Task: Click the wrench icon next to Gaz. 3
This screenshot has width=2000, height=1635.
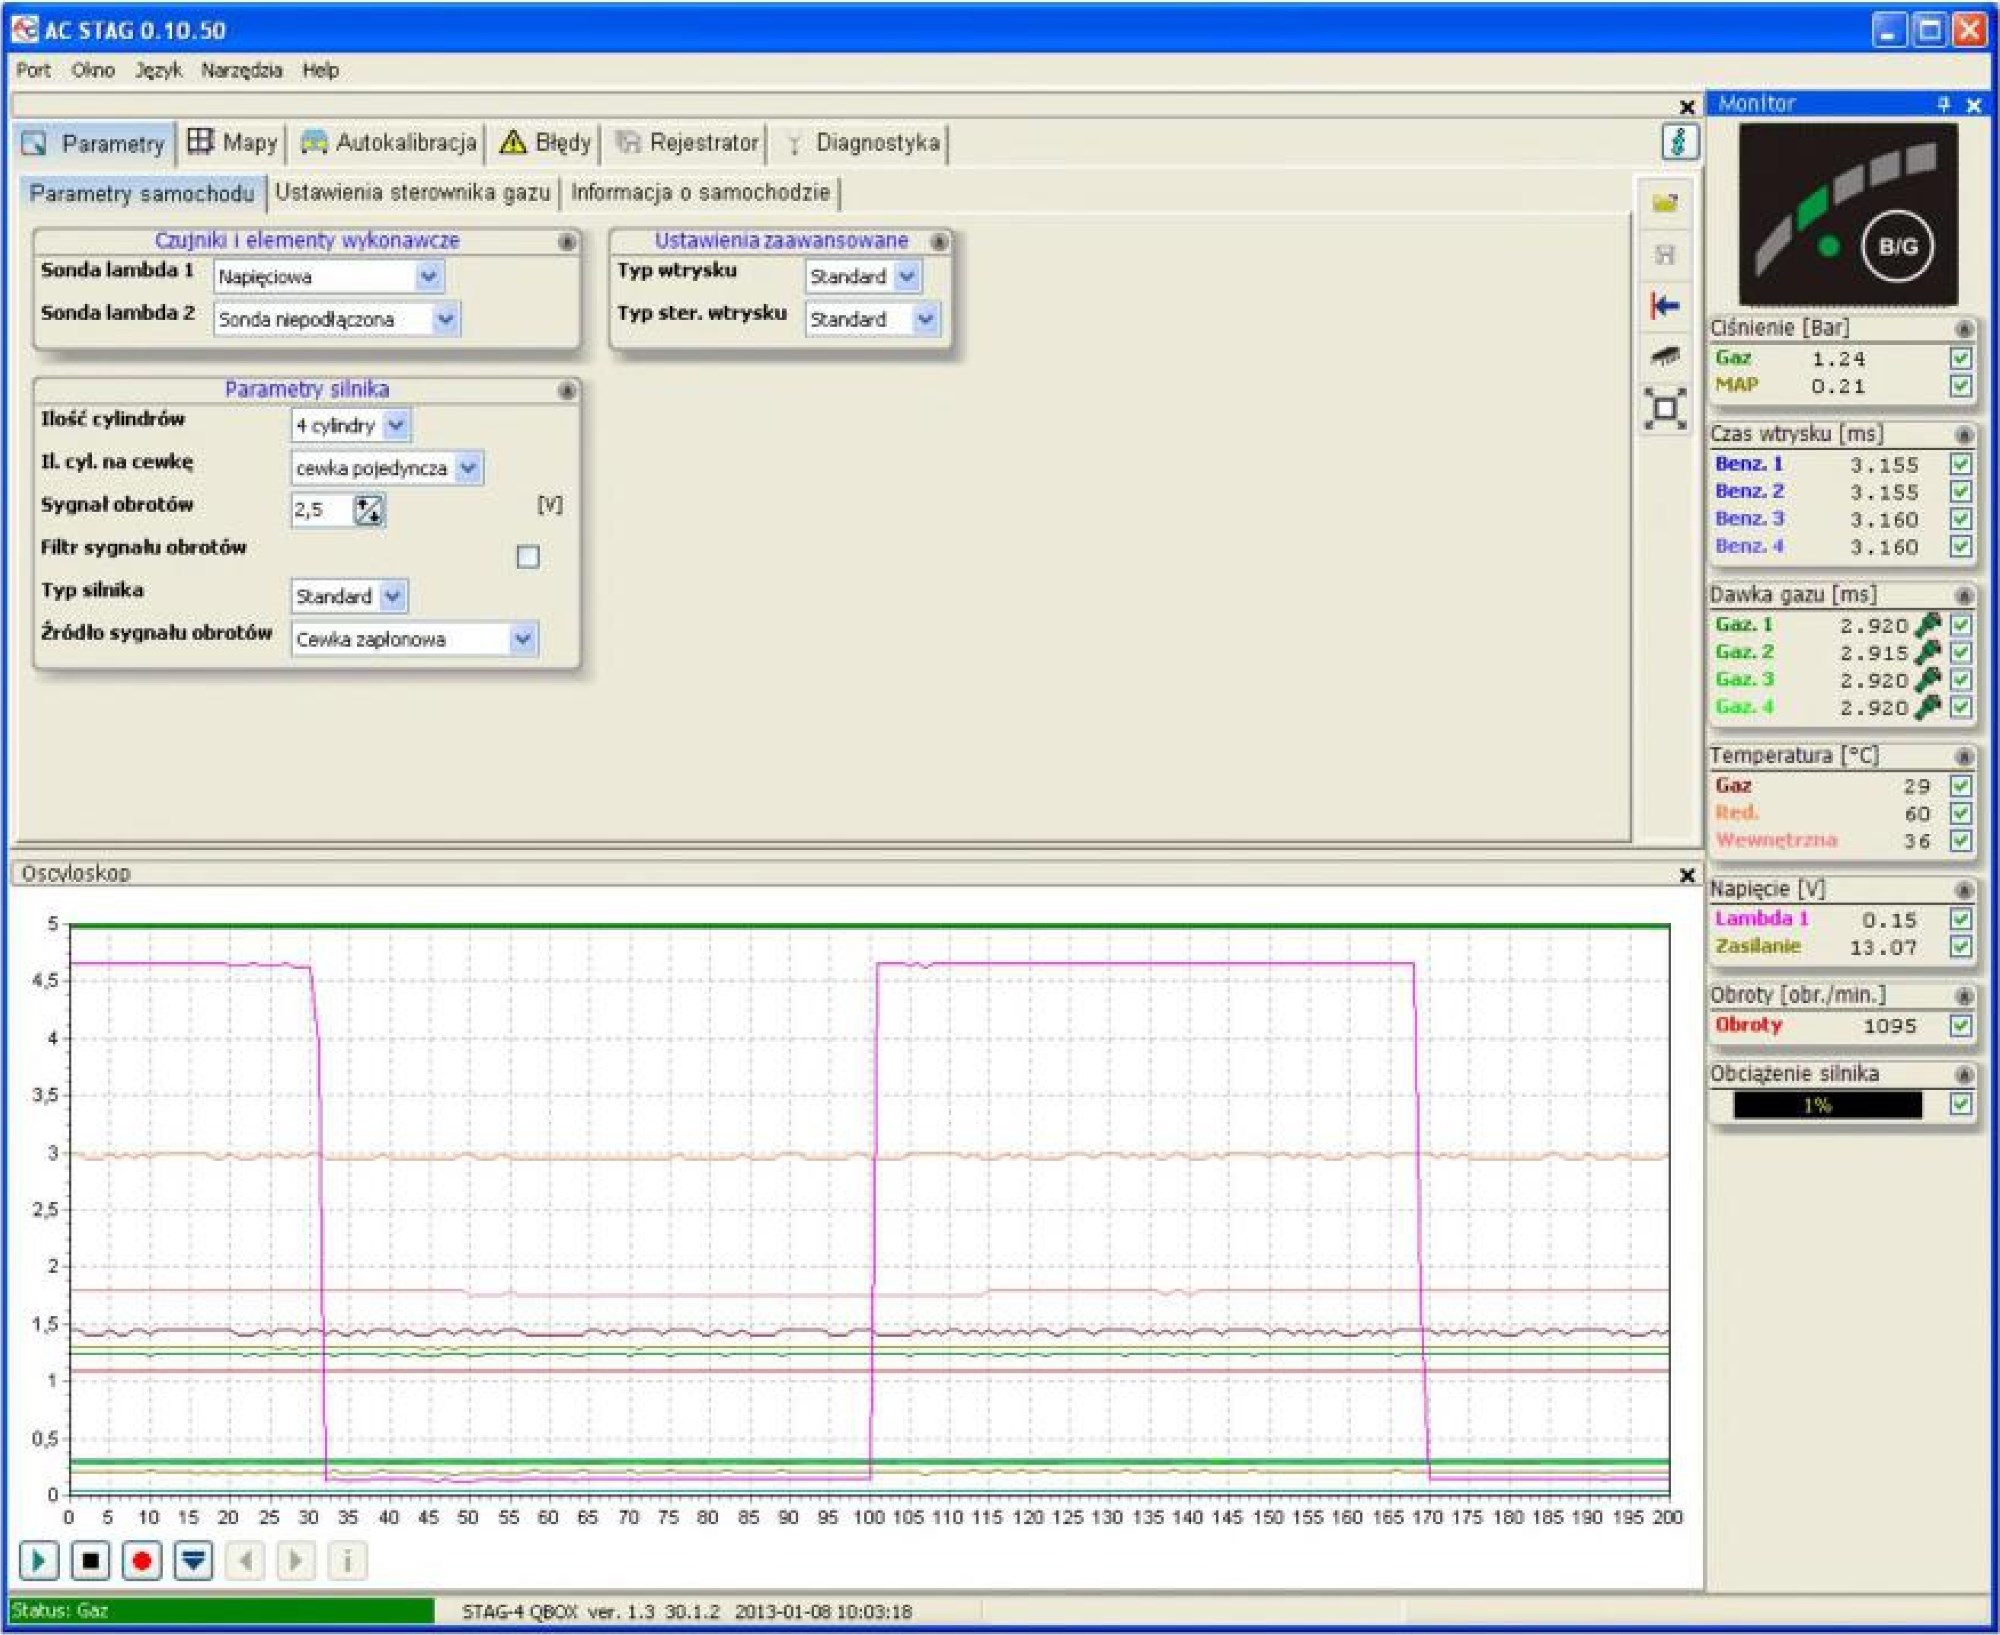Action: pos(1927,680)
